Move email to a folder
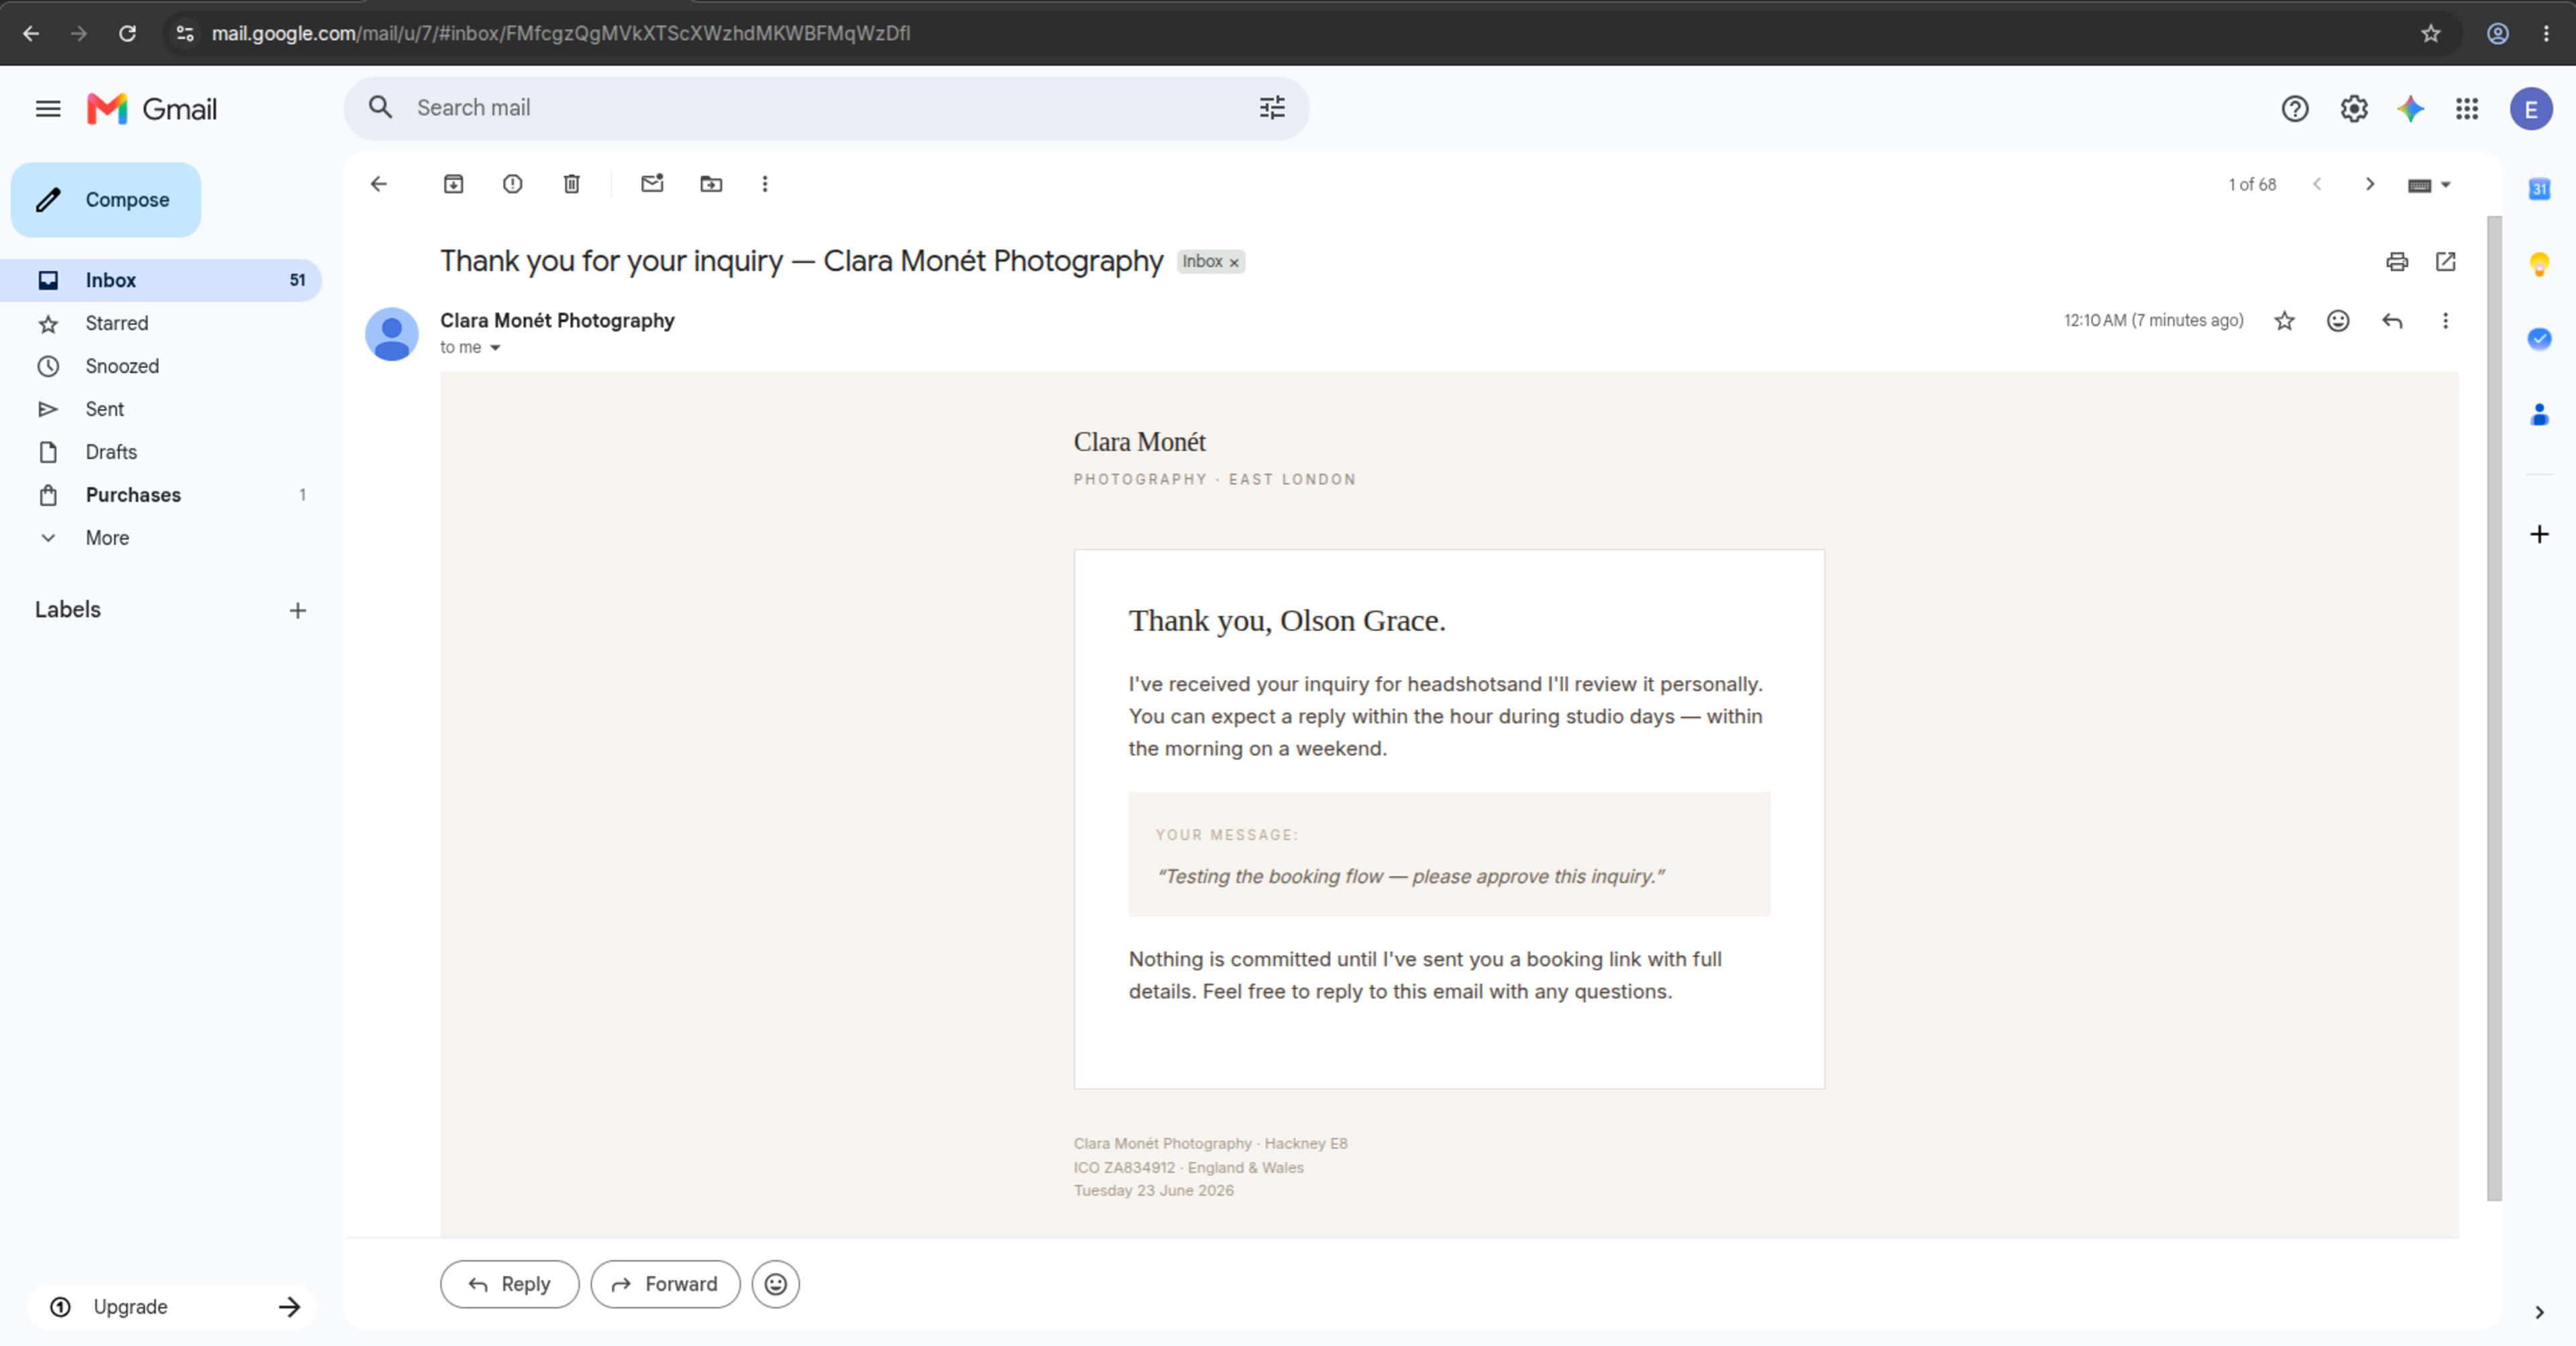This screenshot has height=1346, width=2576. coord(711,184)
